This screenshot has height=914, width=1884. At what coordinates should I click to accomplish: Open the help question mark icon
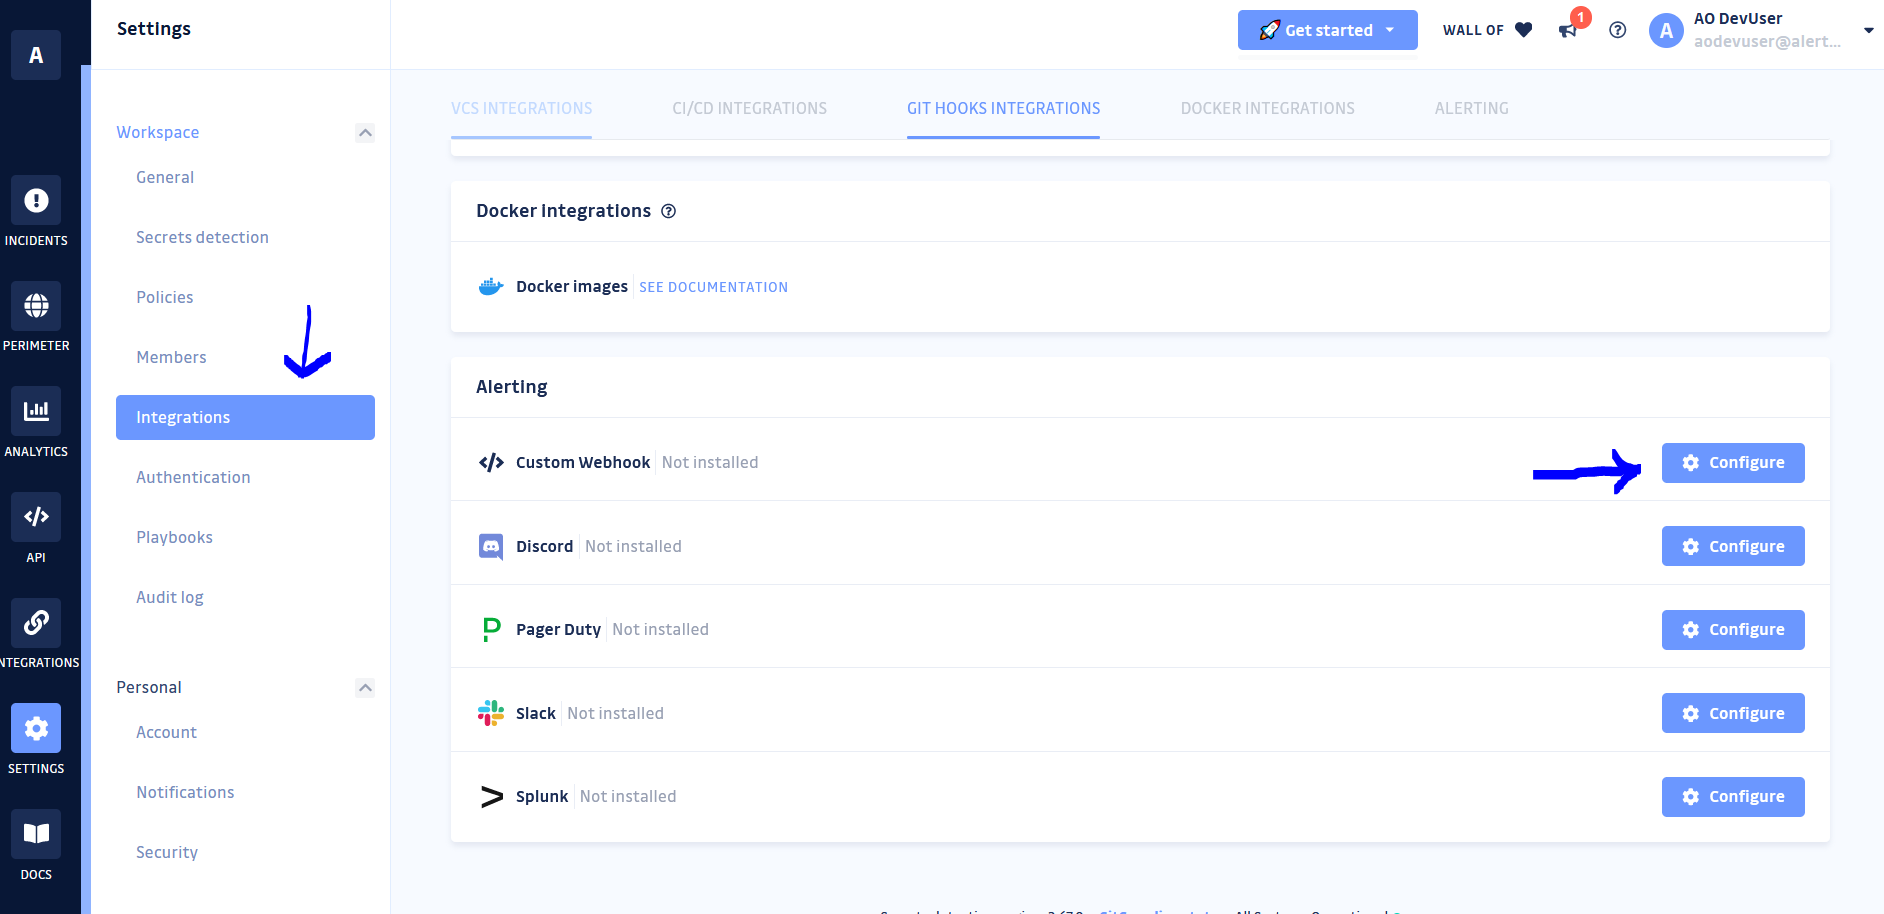(1617, 30)
